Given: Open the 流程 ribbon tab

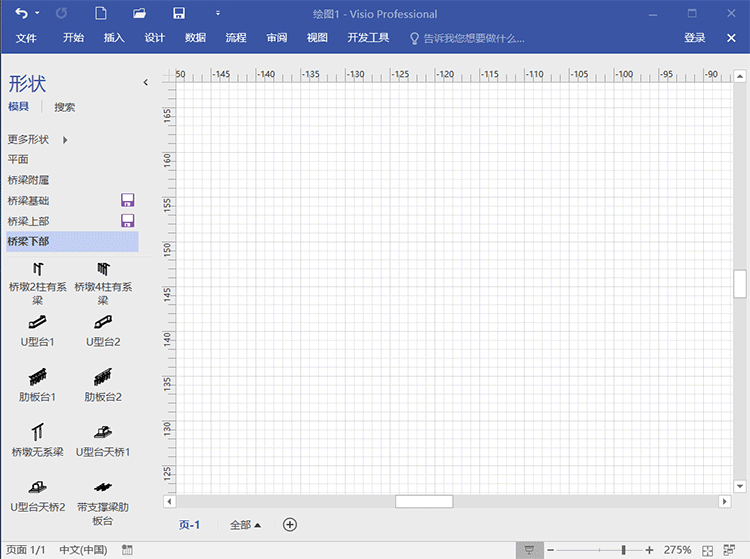Looking at the screenshot, I should (x=236, y=38).
